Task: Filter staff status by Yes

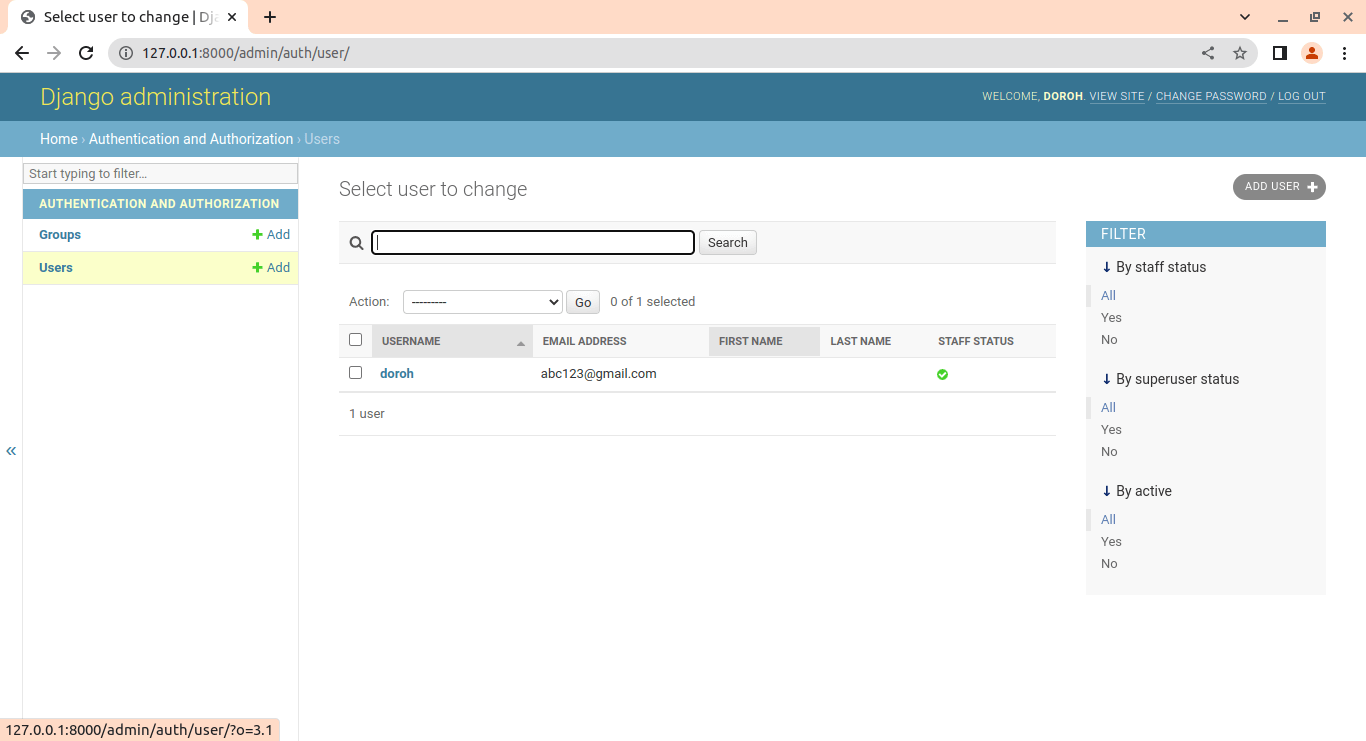Action: pyautogui.click(x=1111, y=318)
